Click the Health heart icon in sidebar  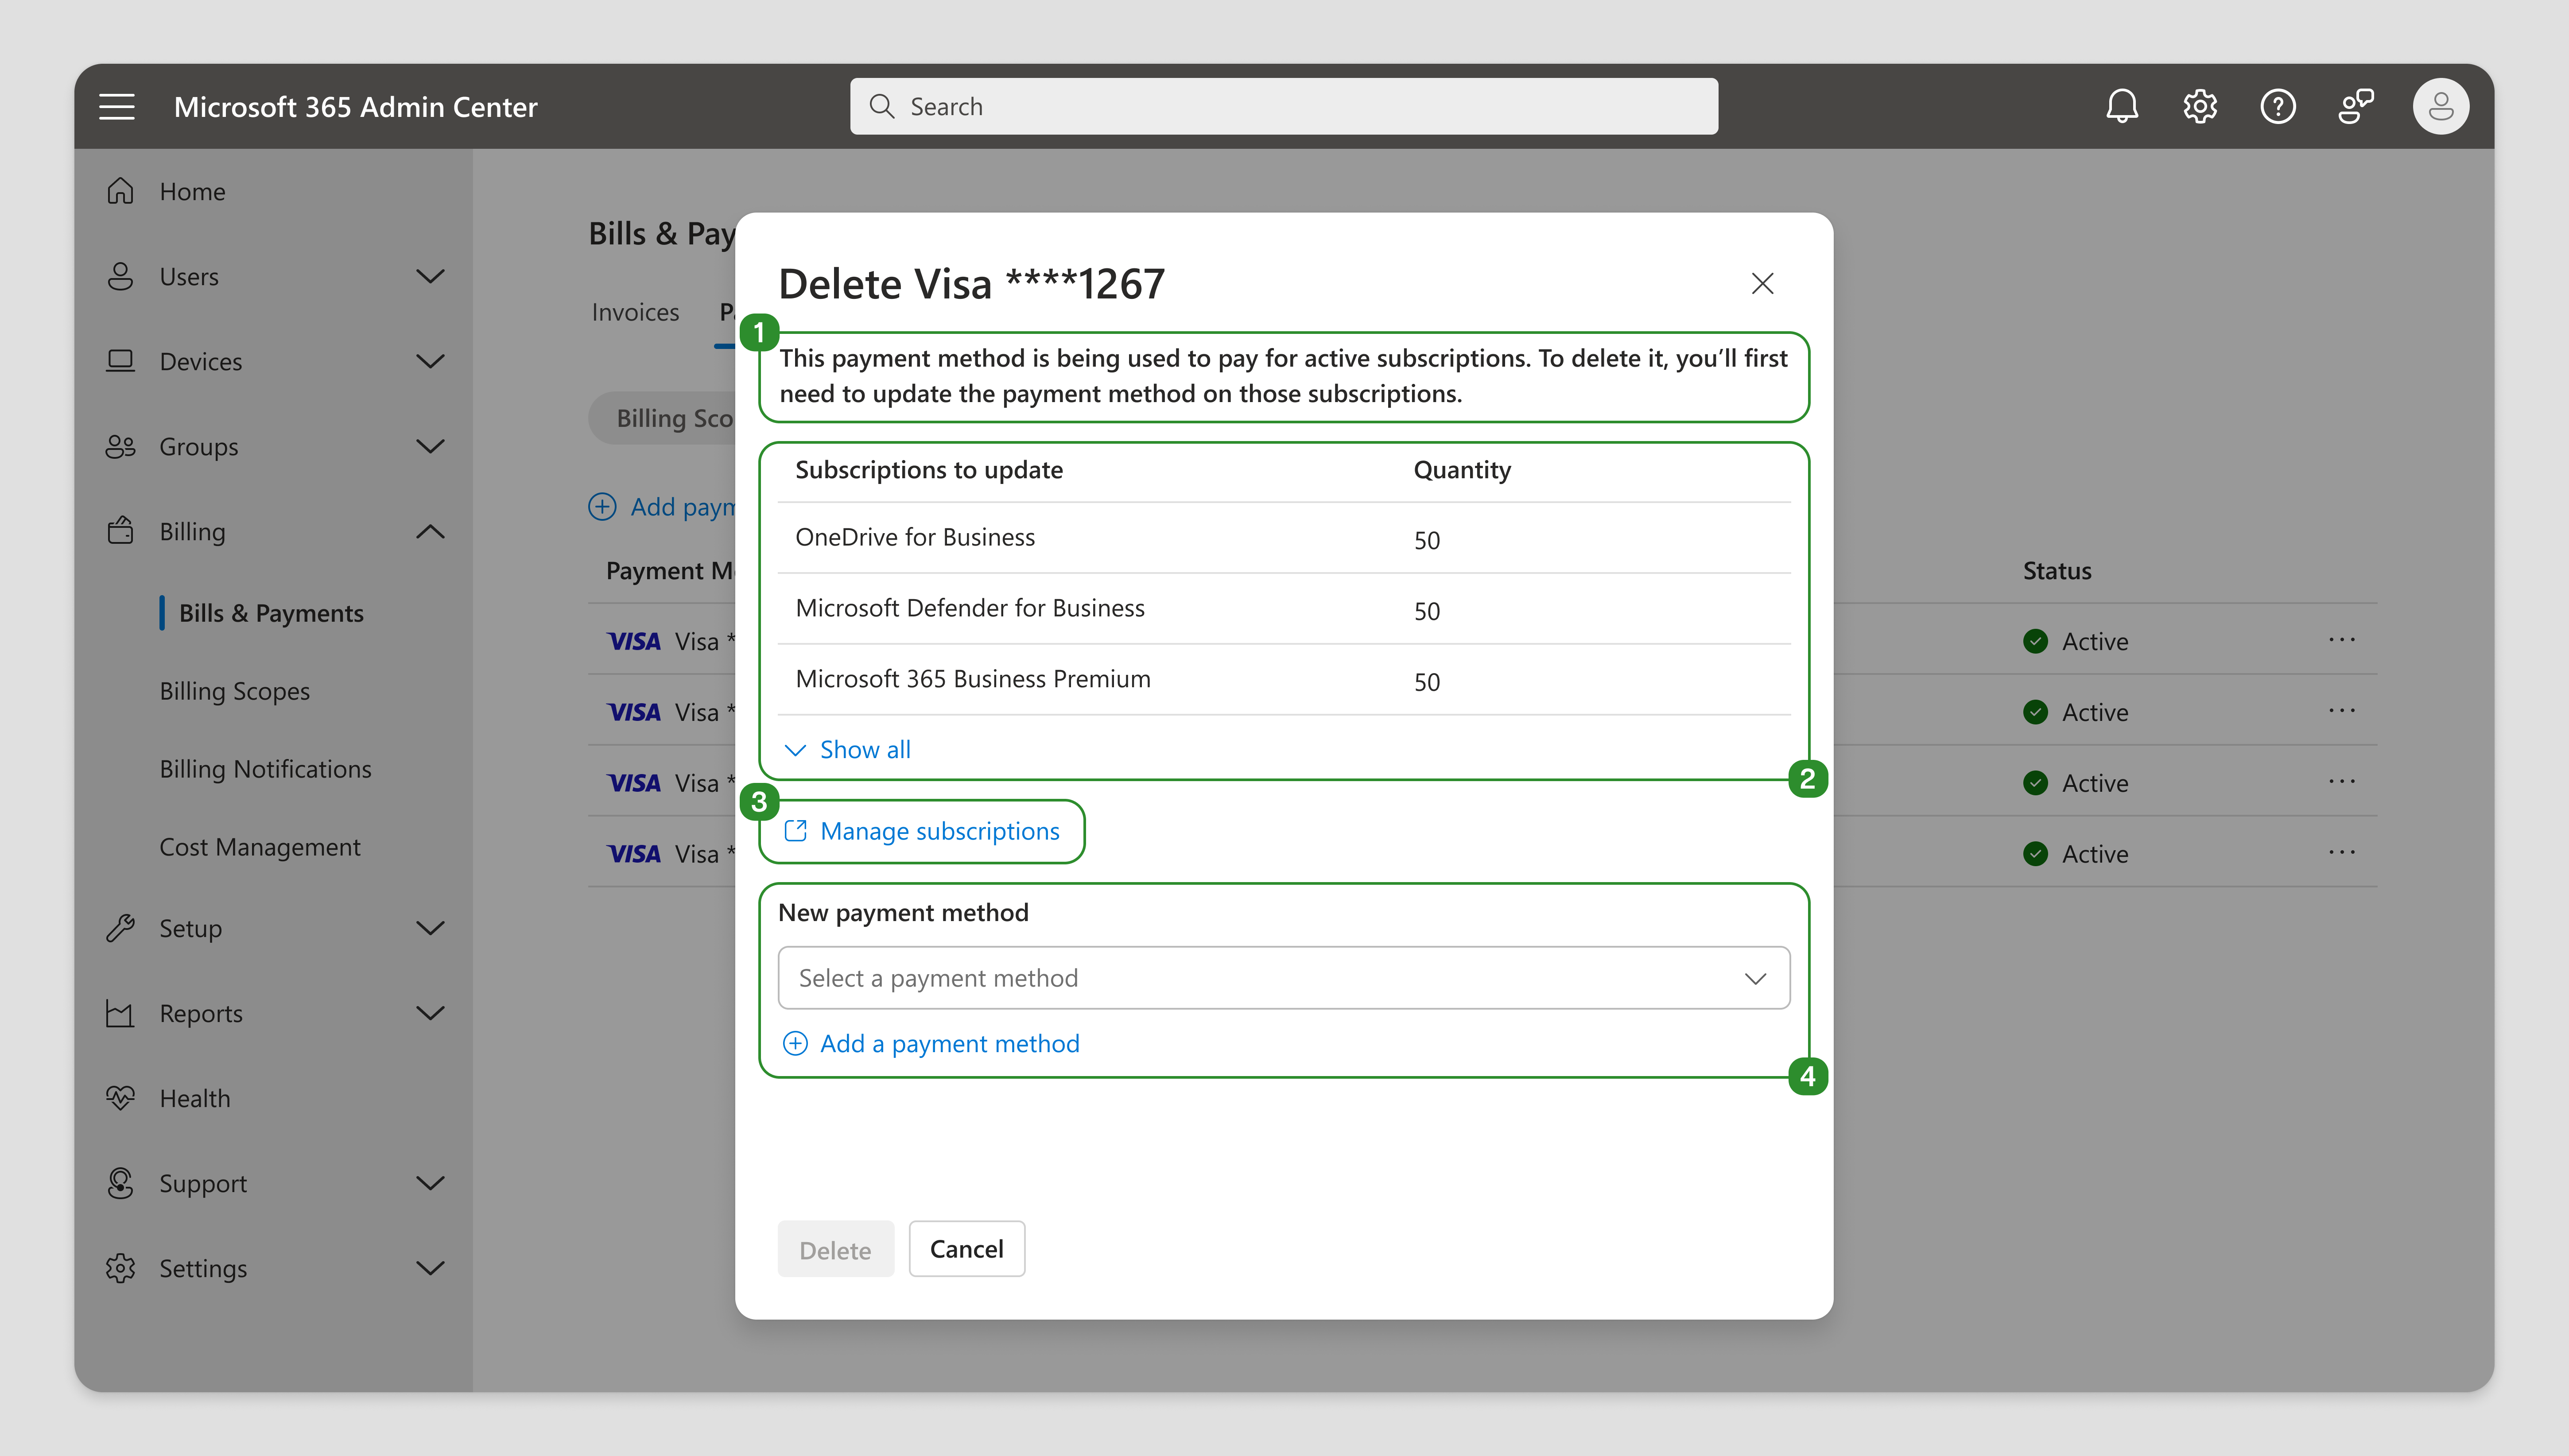pos(120,1098)
